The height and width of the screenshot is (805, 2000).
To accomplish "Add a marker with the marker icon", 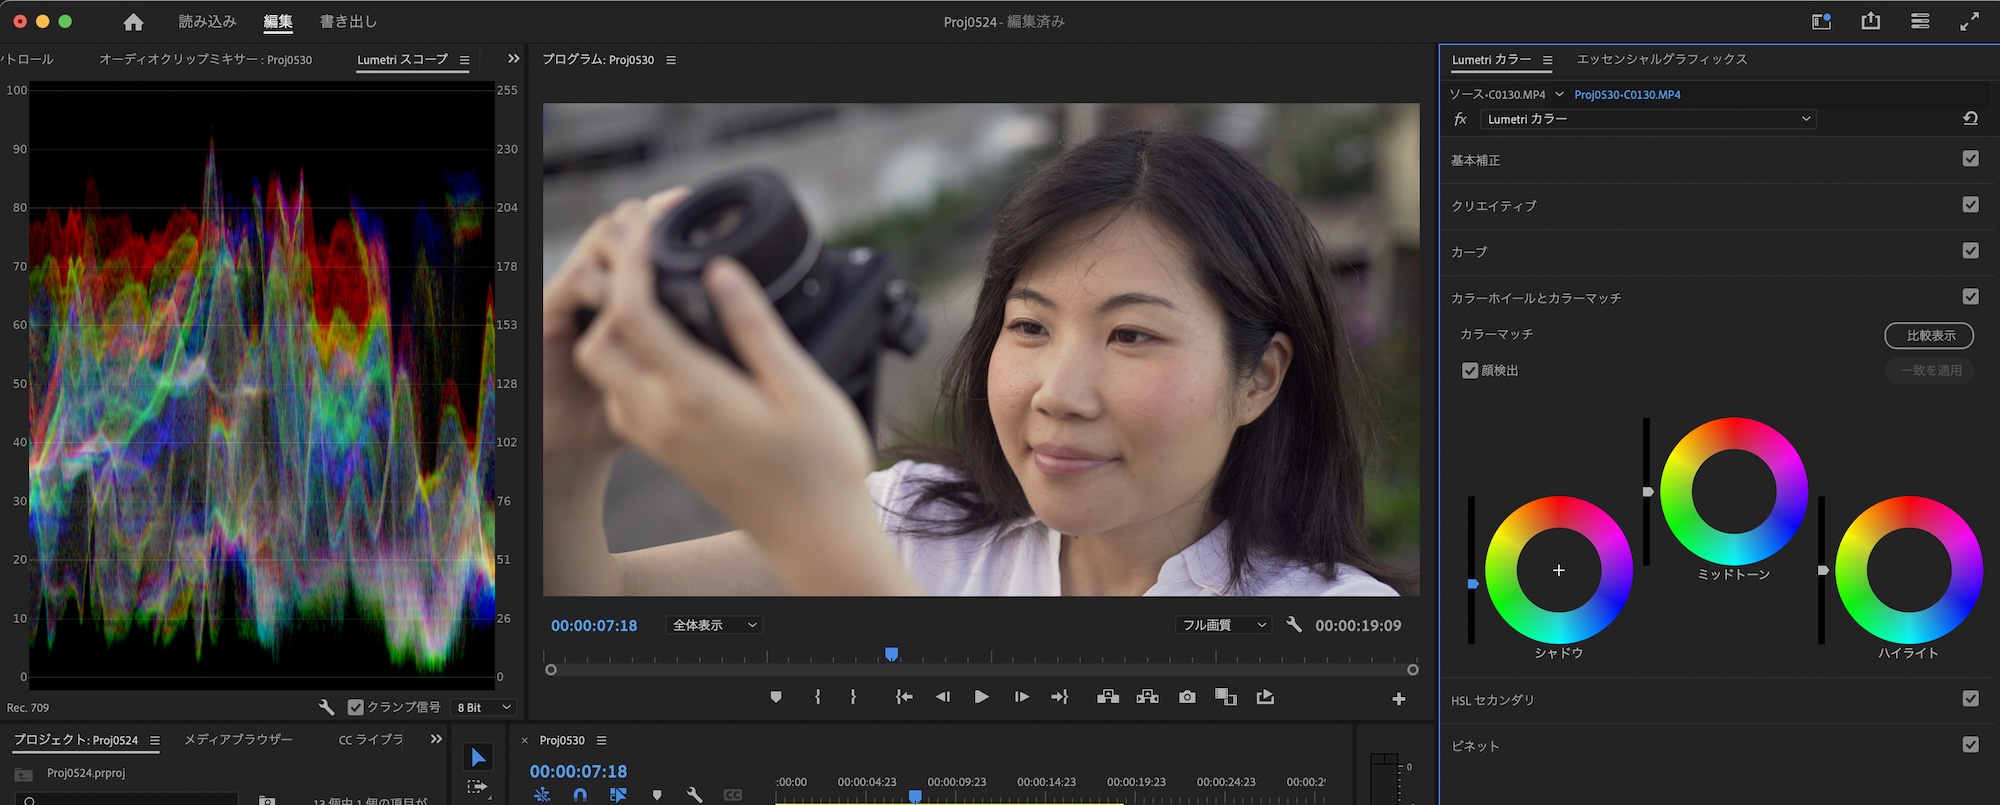I will click(776, 697).
